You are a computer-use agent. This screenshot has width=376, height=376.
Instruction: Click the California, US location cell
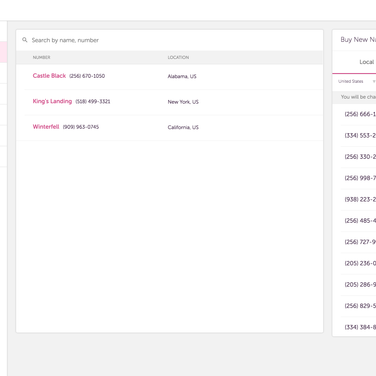(x=183, y=127)
